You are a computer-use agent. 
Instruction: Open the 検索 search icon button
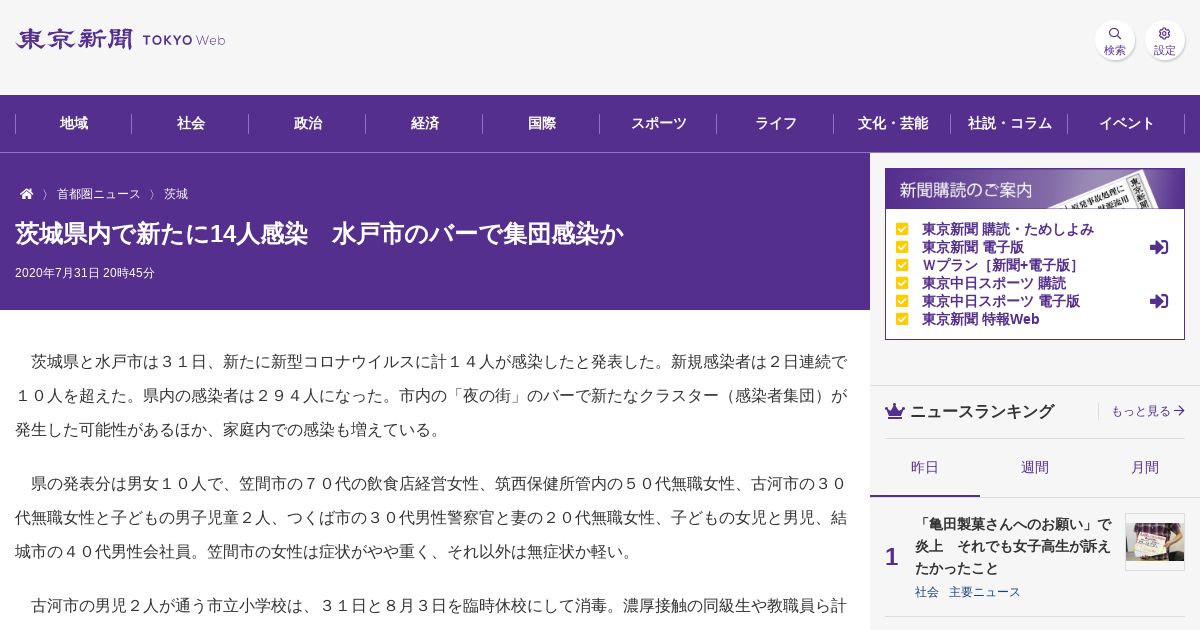(1115, 40)
